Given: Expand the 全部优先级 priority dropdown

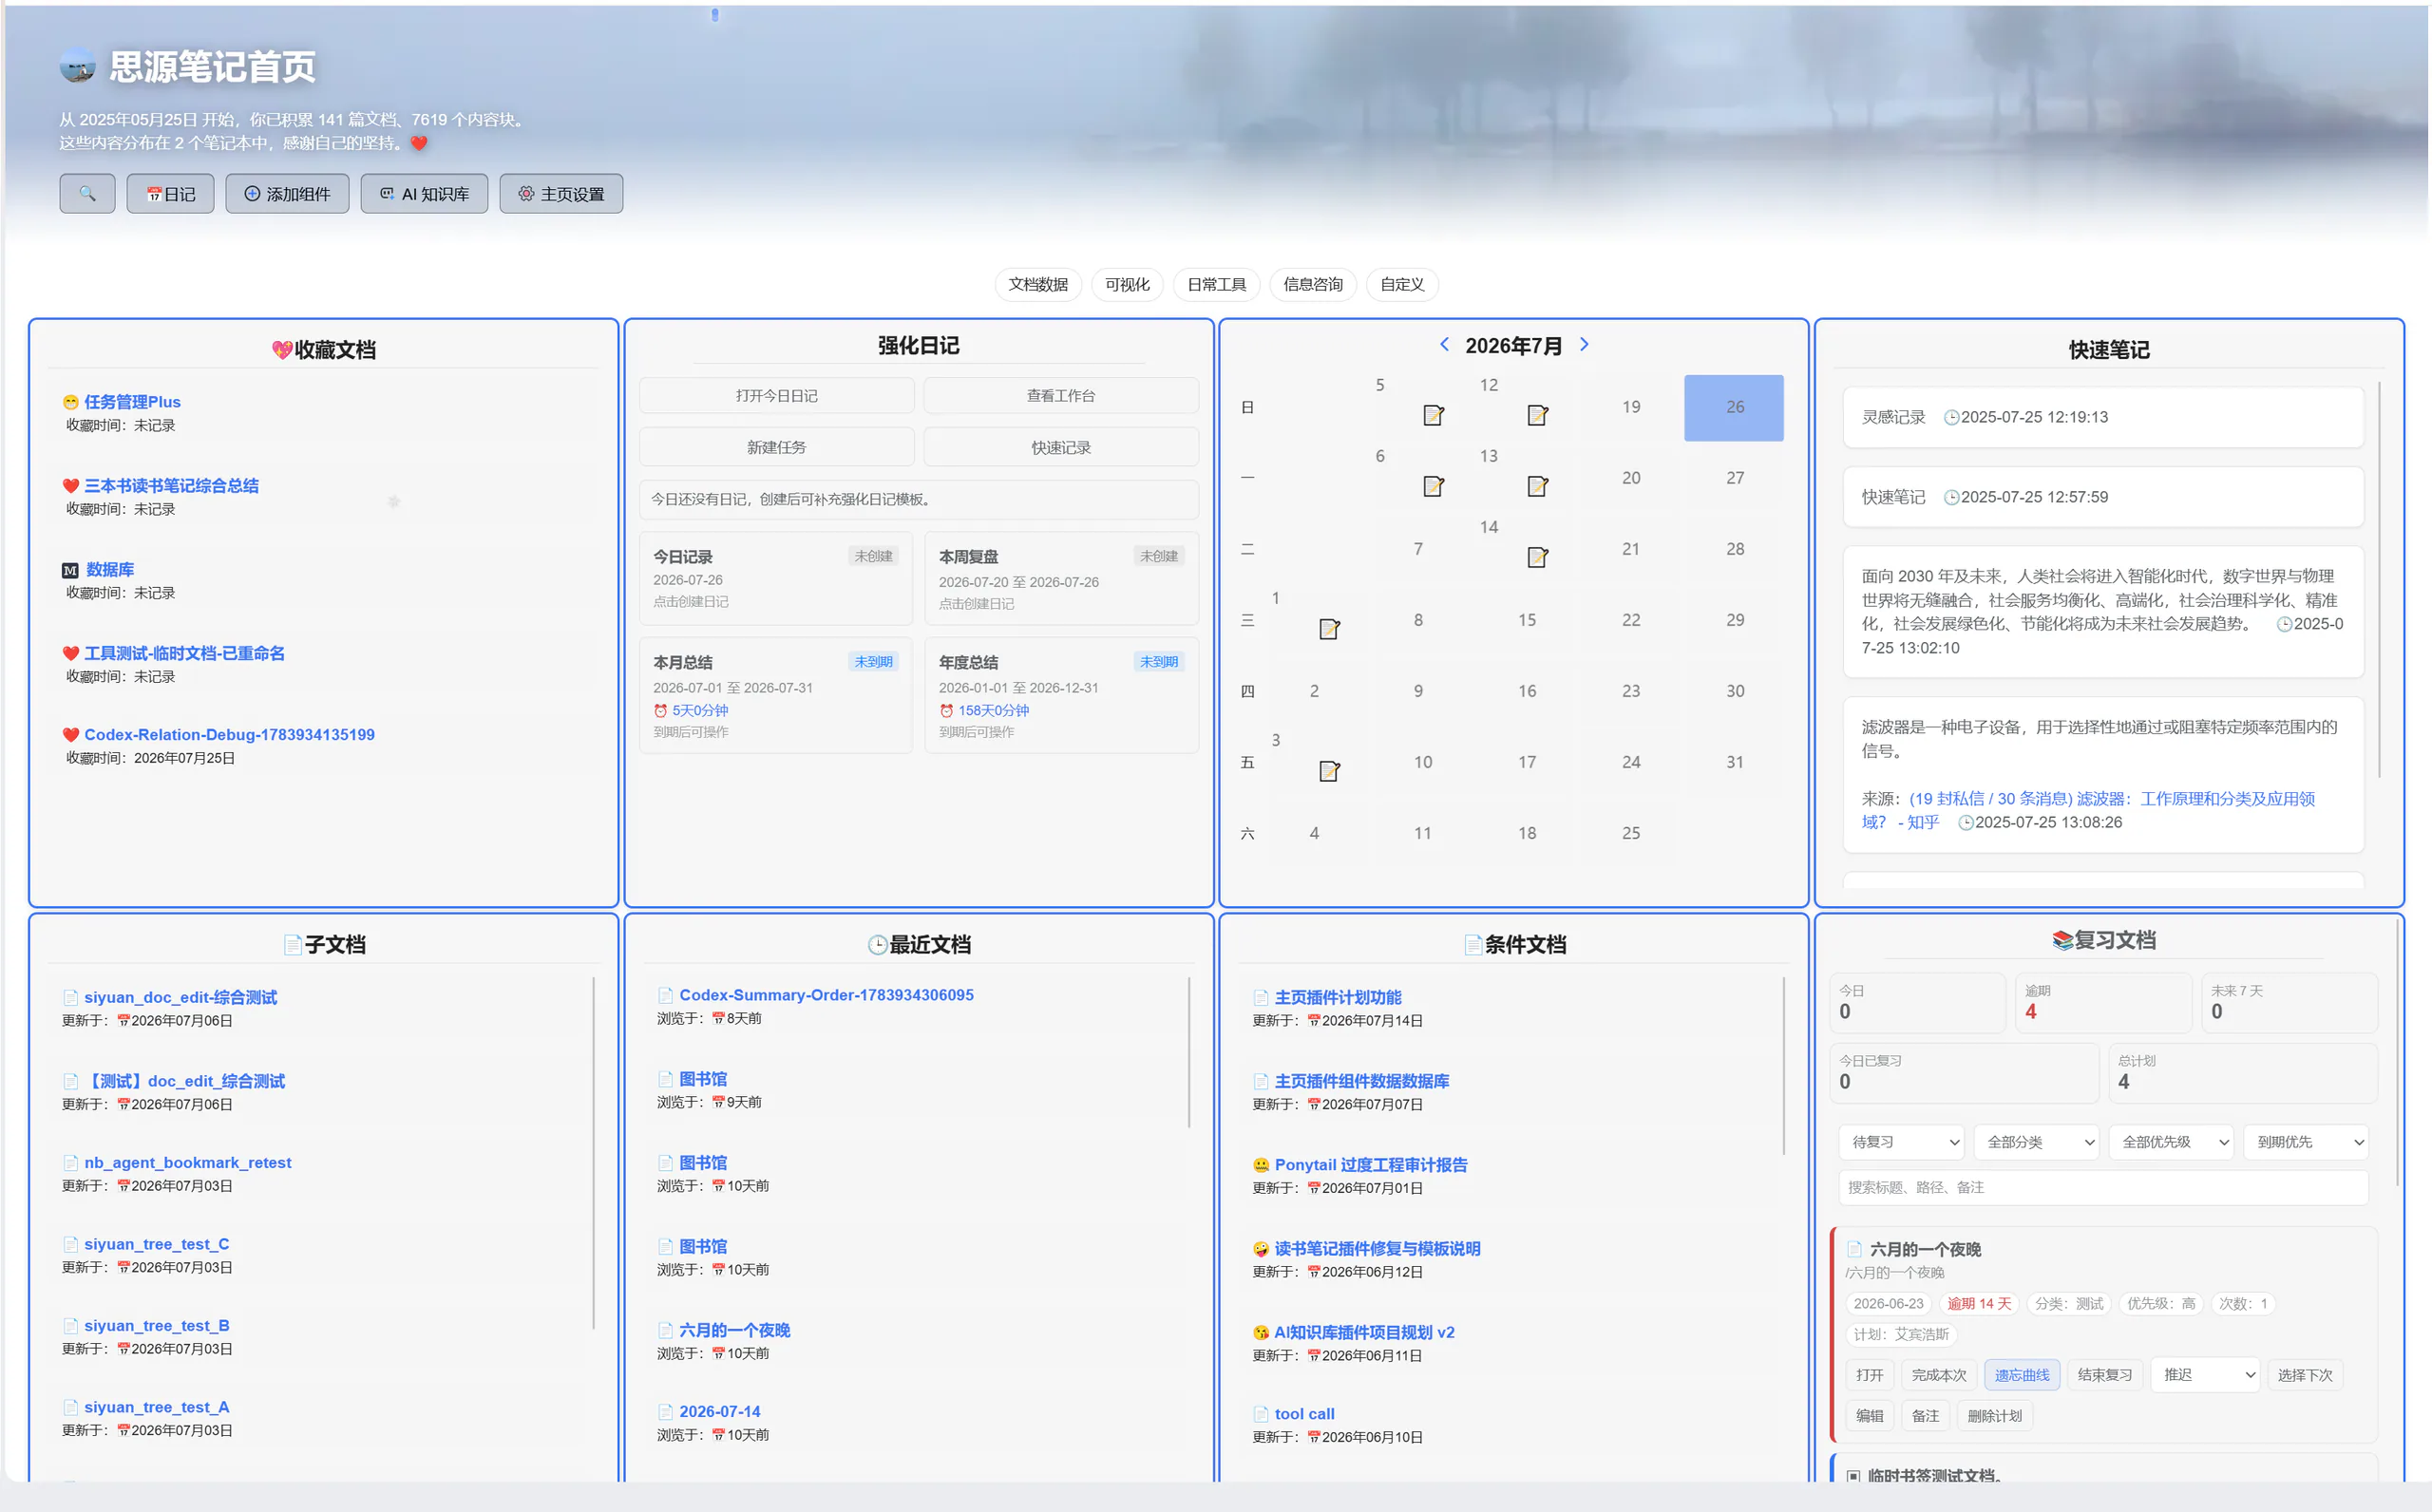Looking at the screenshot, I should point(2172,1143).
